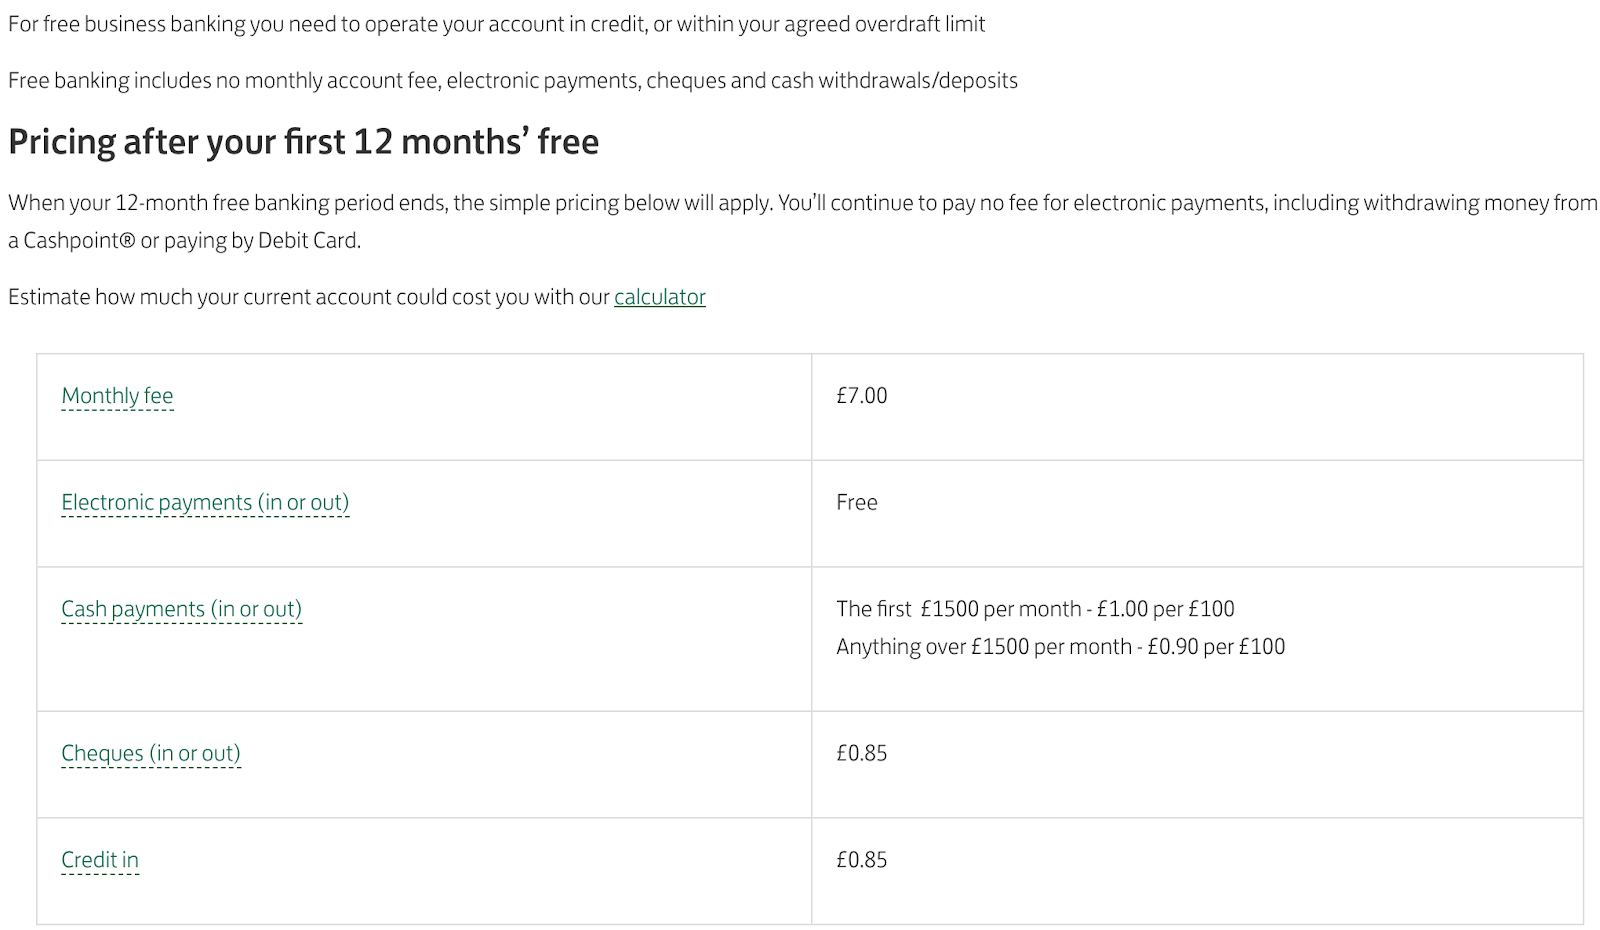This screenshot has height=930, width=1600.
Task: Click the sentence about operating your account in credit
Action: click(497, 24)
